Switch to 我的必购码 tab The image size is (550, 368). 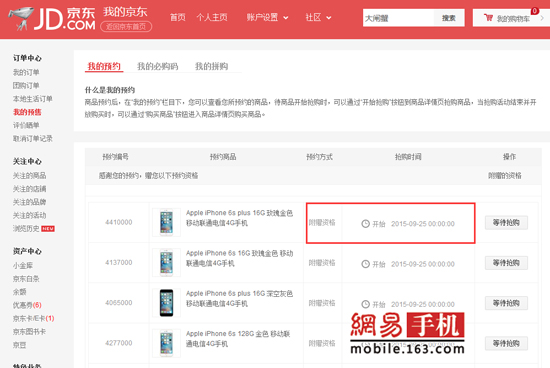(x=157, y=66)
